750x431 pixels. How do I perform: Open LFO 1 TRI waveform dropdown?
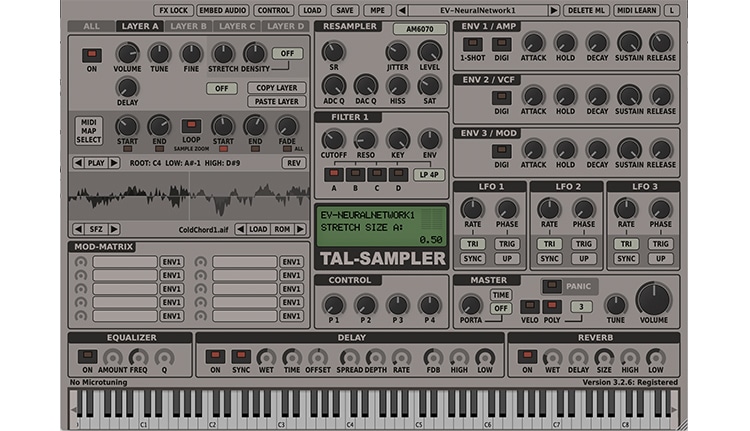(473, 244)
